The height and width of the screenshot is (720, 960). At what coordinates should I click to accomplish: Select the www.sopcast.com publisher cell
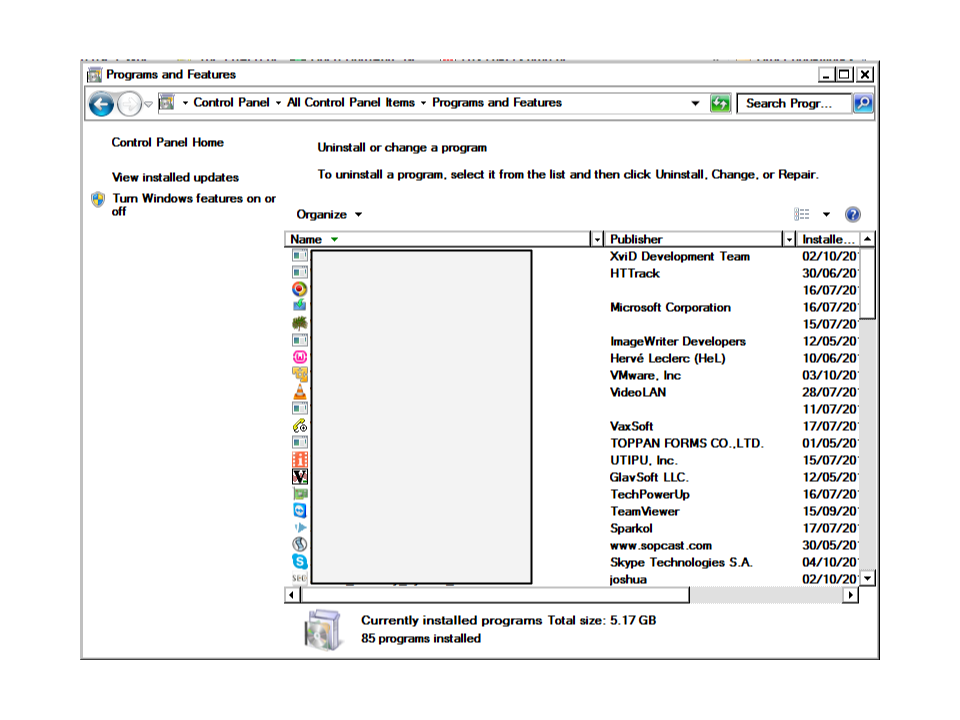[661, 546]
